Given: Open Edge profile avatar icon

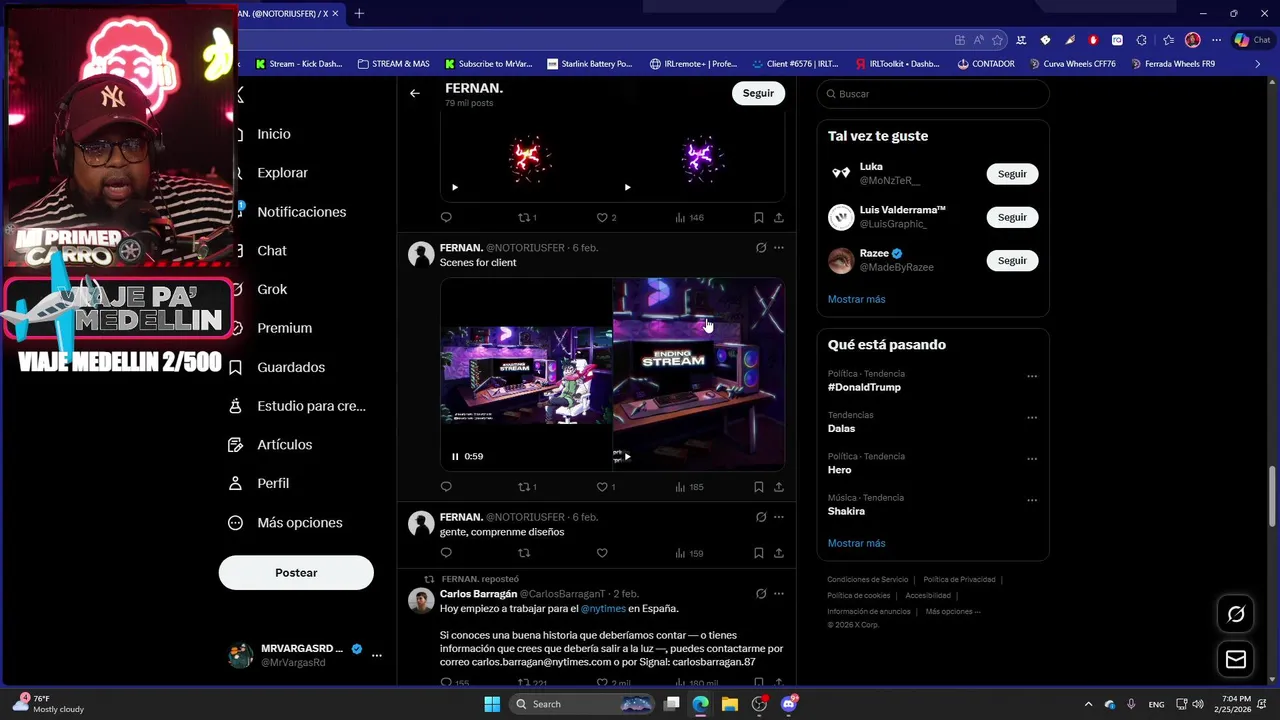Looking at the screenshot, I should tap(1192, 40).
